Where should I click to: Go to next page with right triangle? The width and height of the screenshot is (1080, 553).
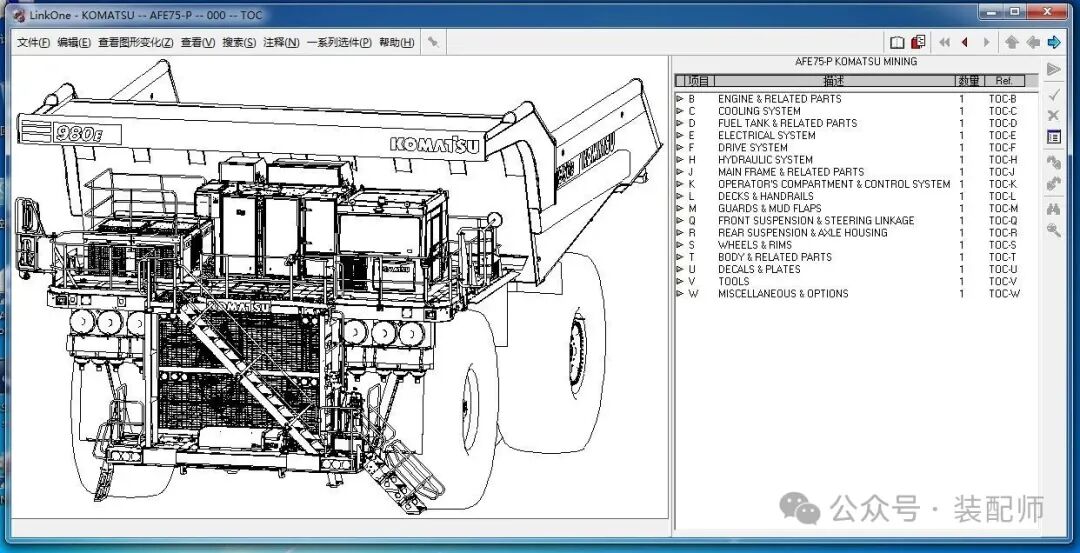click(987, 43)
